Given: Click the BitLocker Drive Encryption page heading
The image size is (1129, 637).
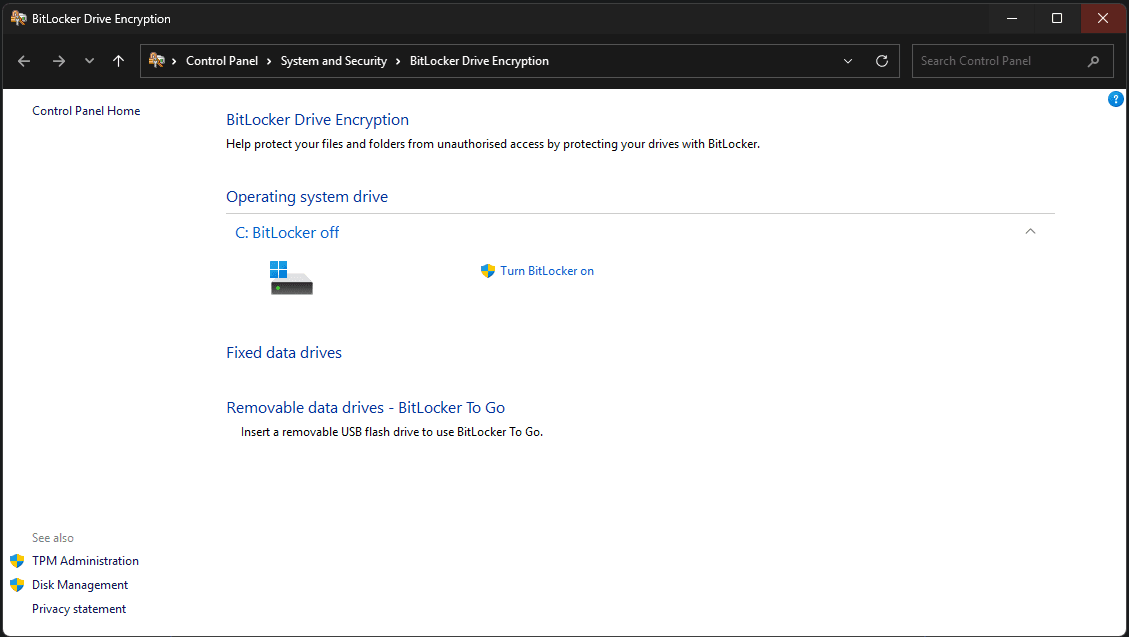Looking at the screenshot, I should tap(318, 119).
